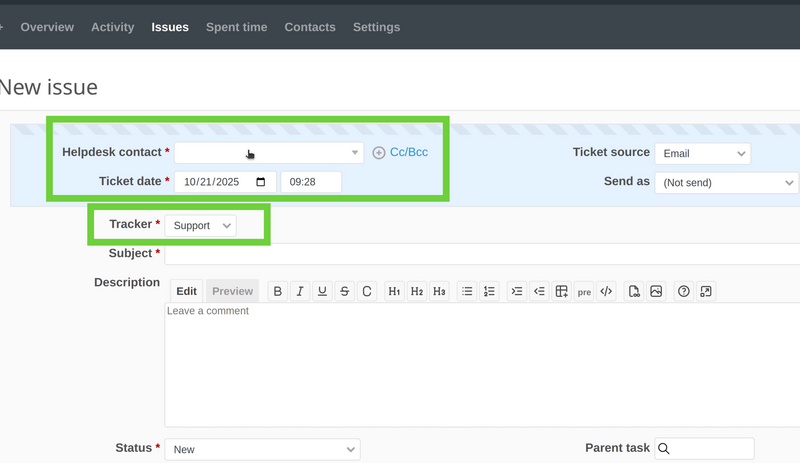Apply underline formatting to text
The height and width of the screenshot is (463, 800).
click(x=322, y=291)
